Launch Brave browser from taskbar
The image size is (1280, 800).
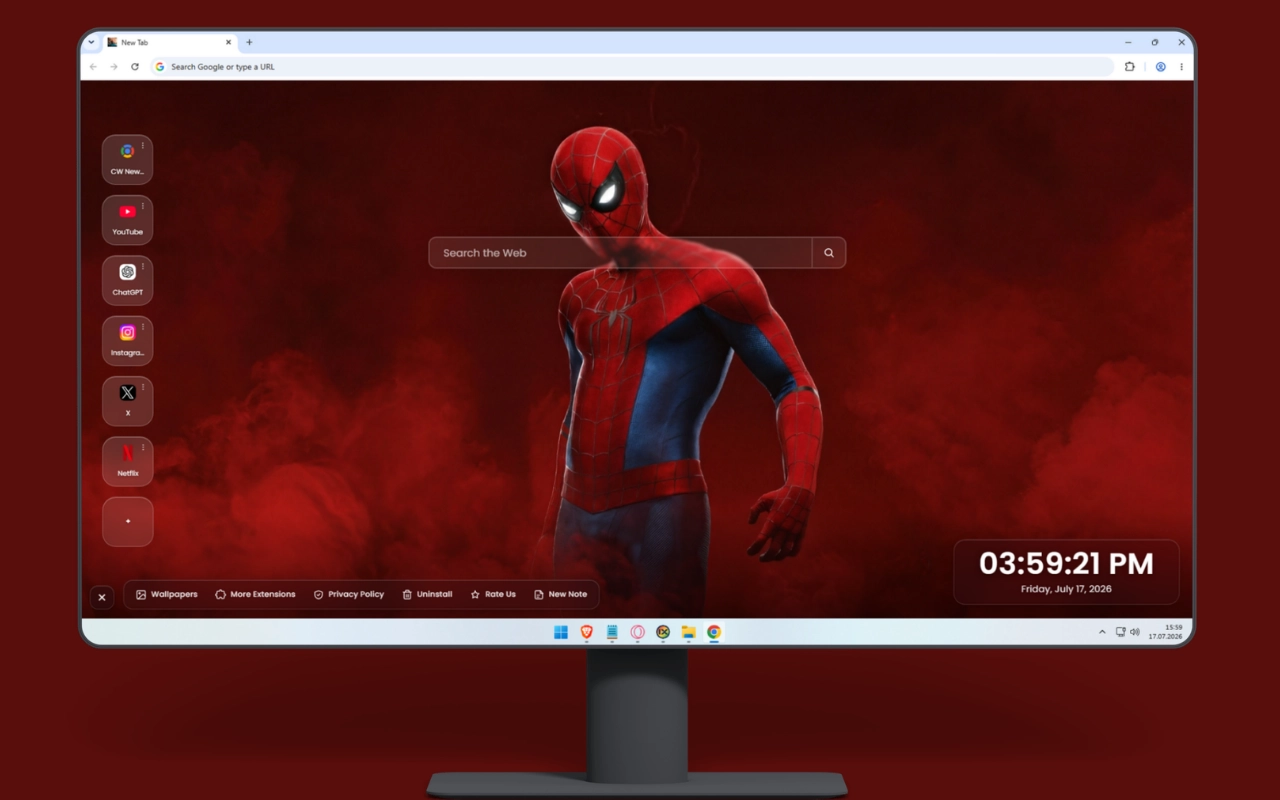pyautogui.click(x=587, y=632)
